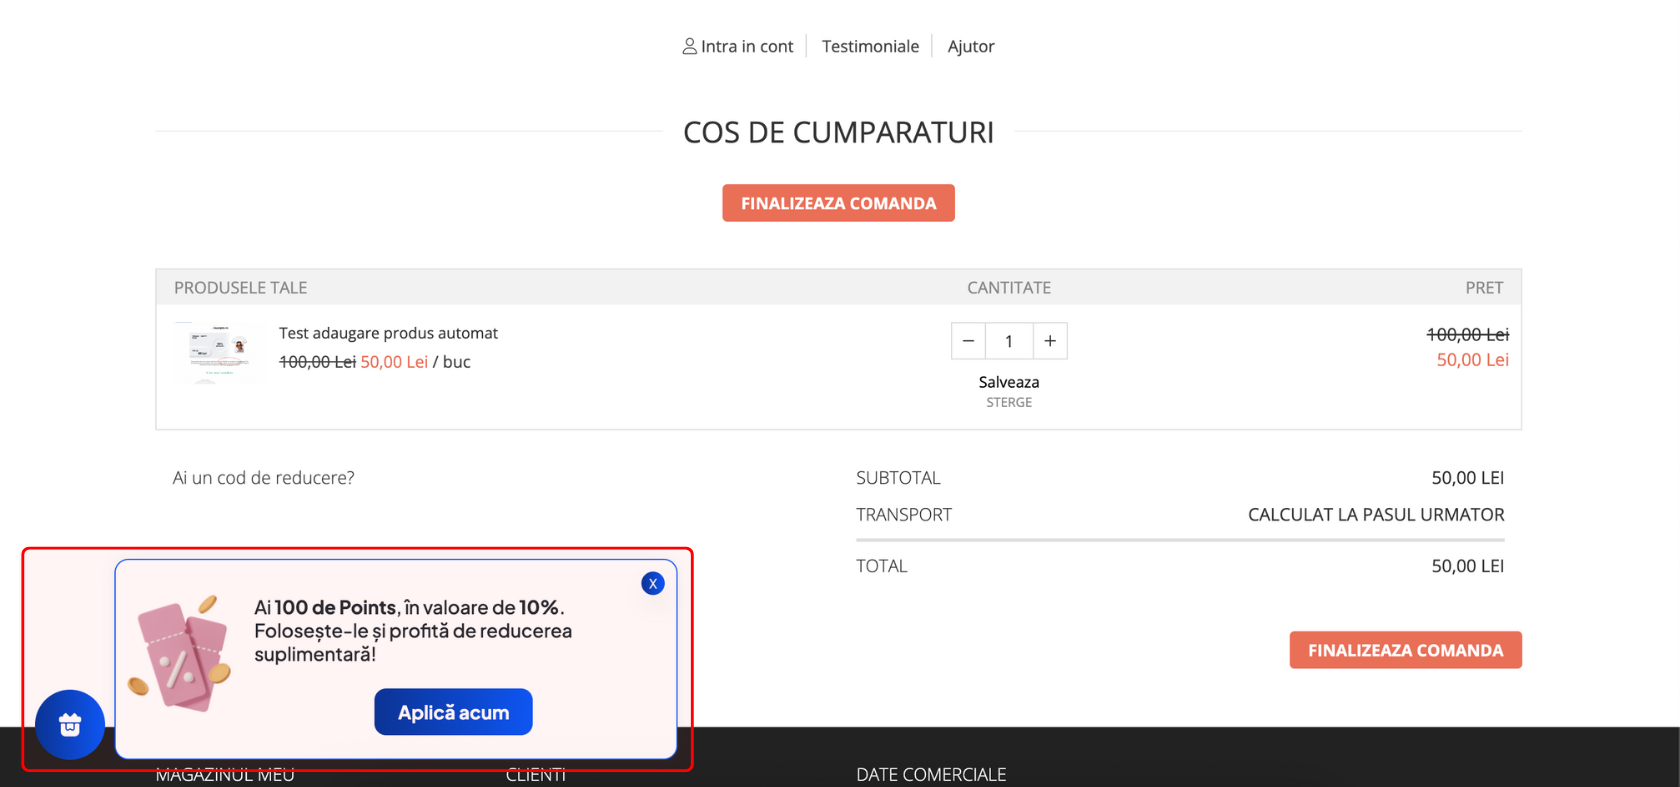Close the points popup with the X

pyautogui.click(x=653, y=583)
